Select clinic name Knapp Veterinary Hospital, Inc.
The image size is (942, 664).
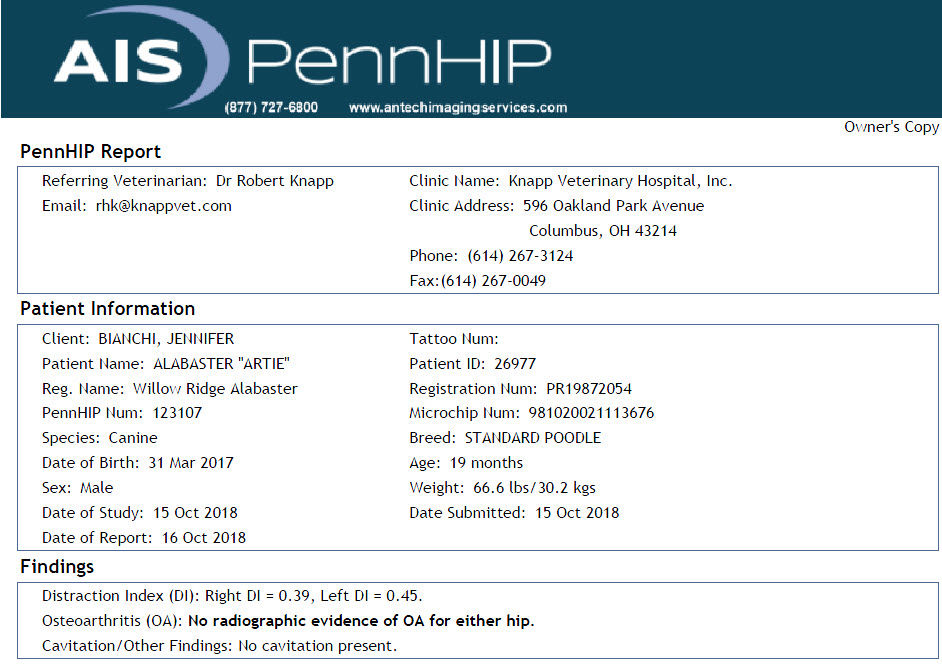[x=621, y=181]
